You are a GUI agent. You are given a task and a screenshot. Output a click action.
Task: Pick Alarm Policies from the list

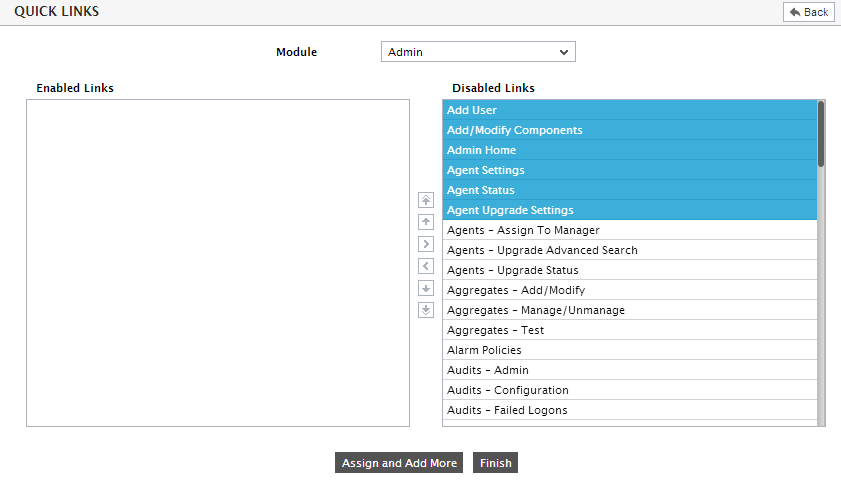(x=630, y=350)
